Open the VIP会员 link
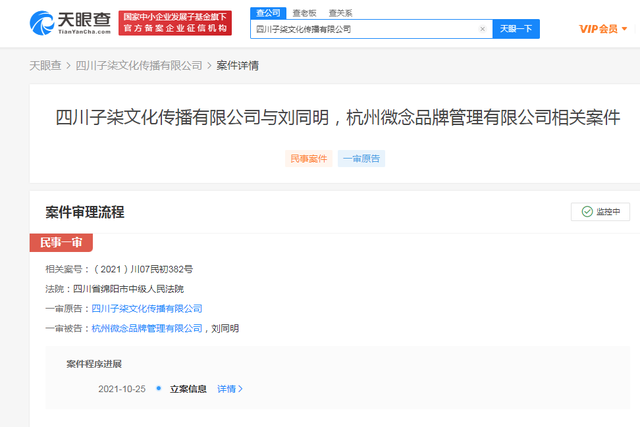640x427 pixels. pyautogui.click(x=600, y=29)
